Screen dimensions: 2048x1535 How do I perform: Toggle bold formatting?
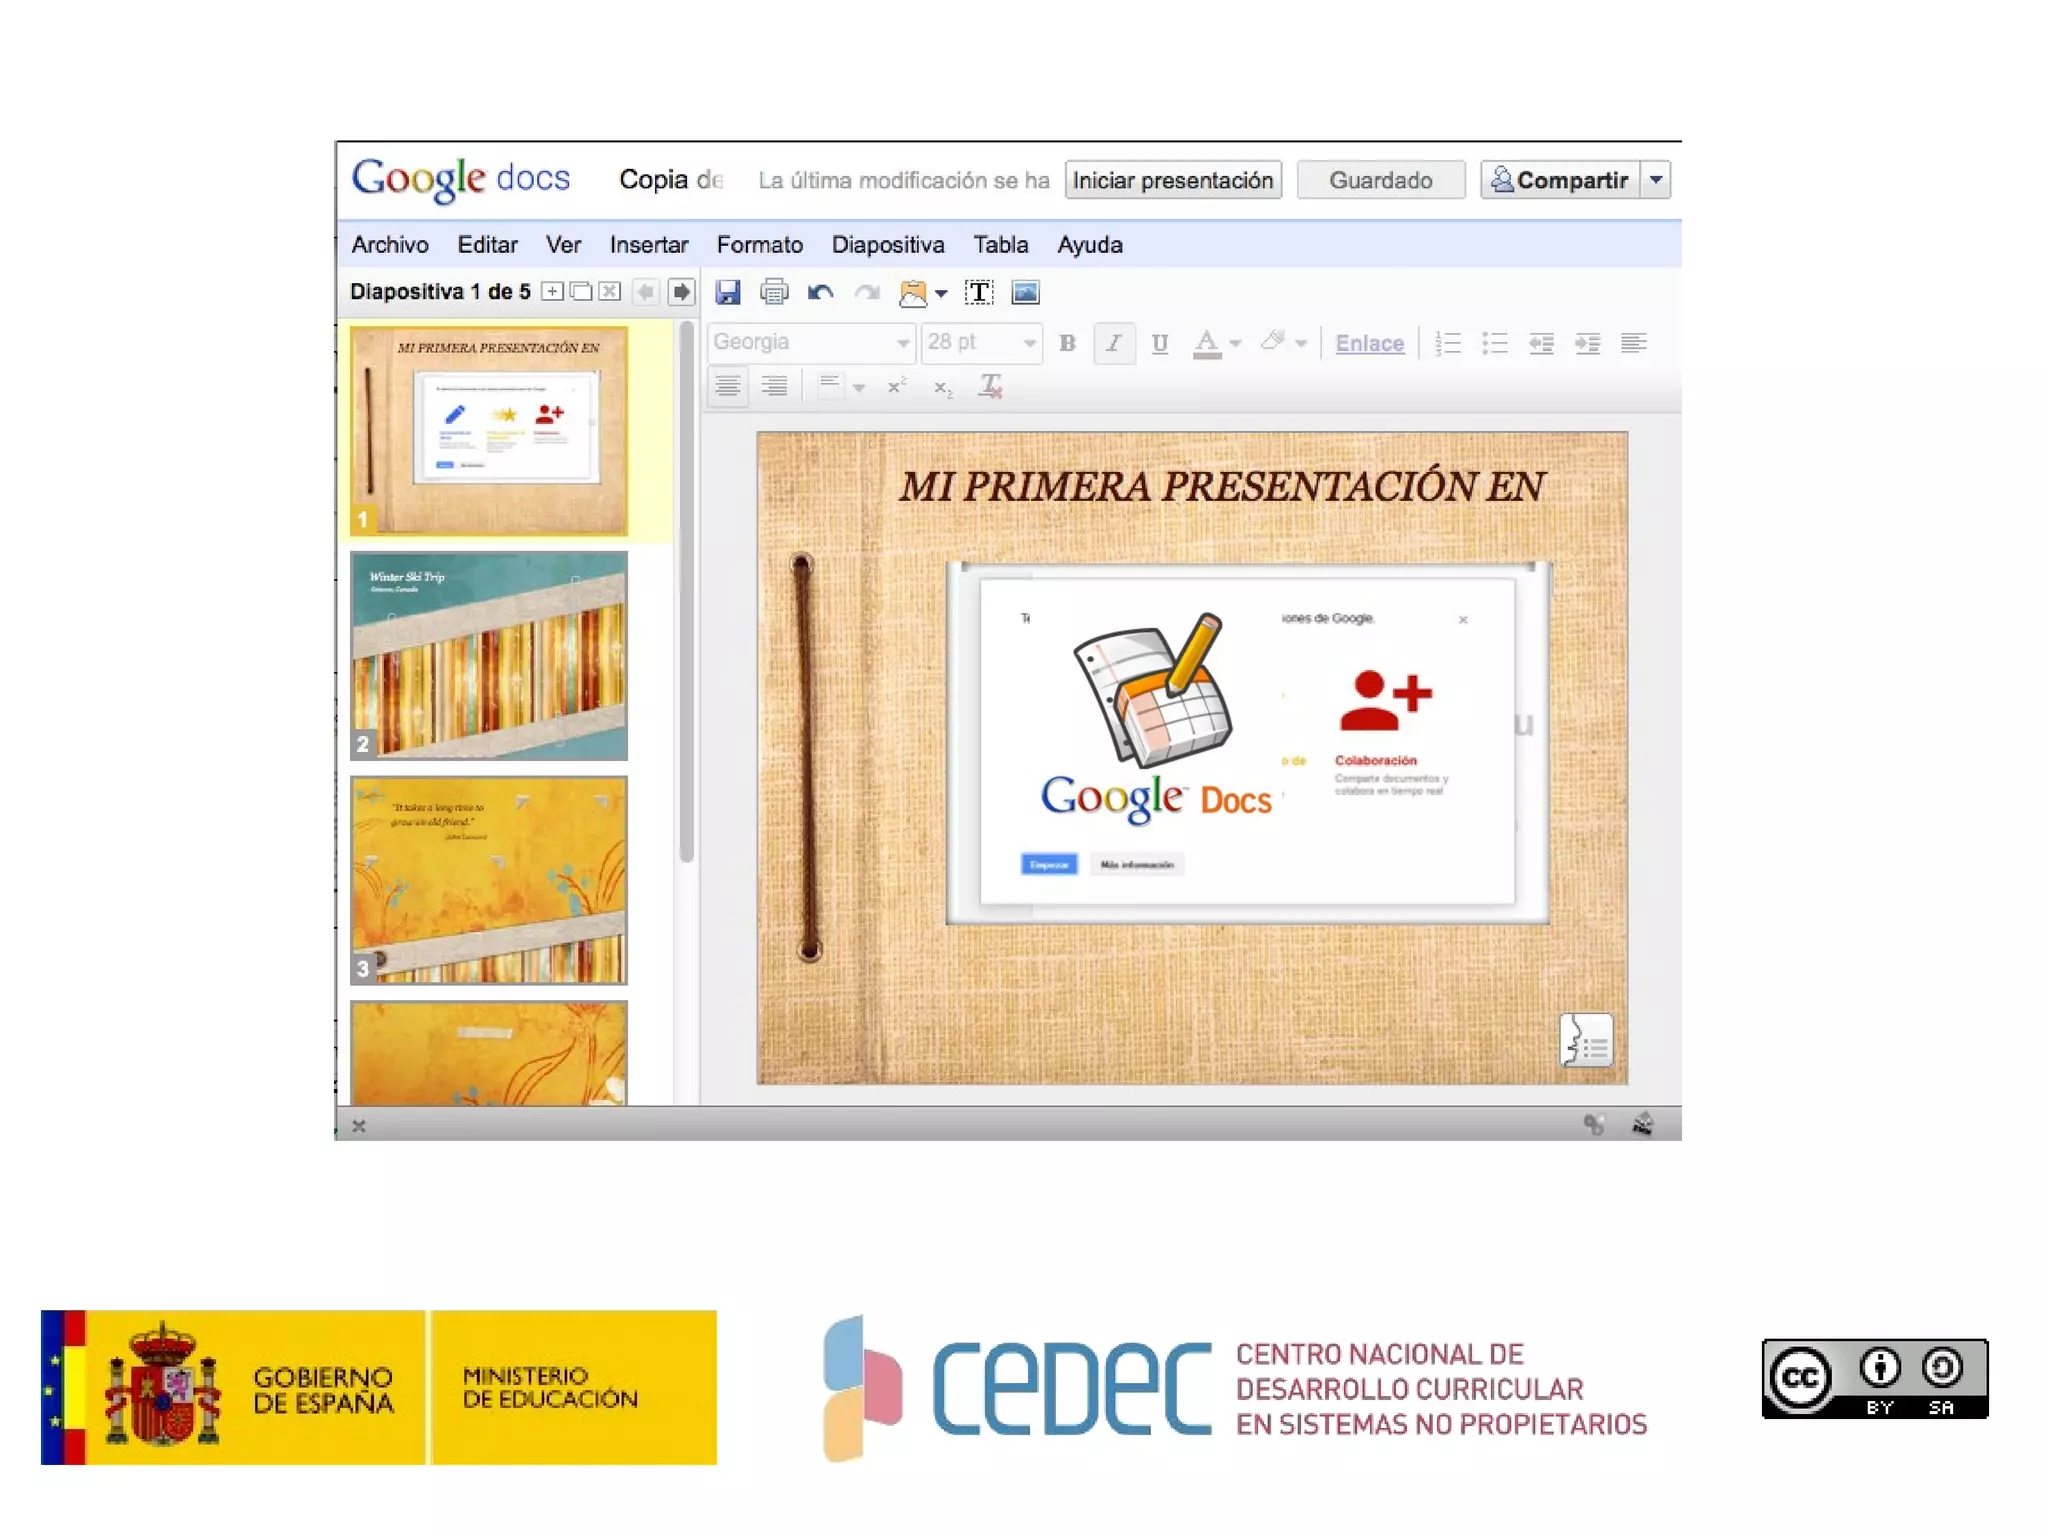tap(1067, 343)
